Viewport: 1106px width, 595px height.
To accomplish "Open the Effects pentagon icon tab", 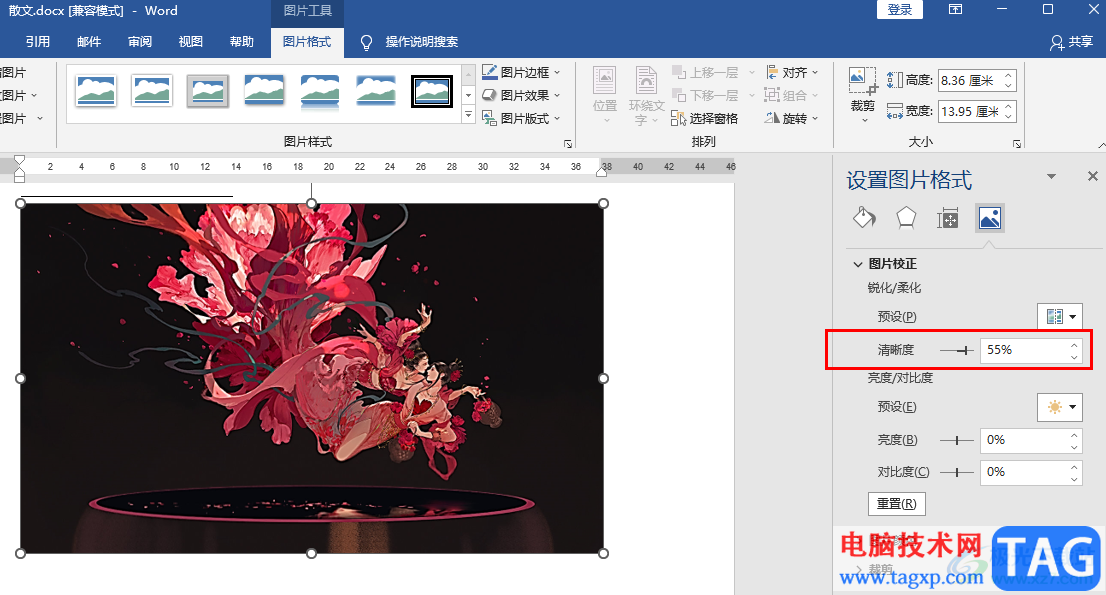I will click(x=906, y=218).
